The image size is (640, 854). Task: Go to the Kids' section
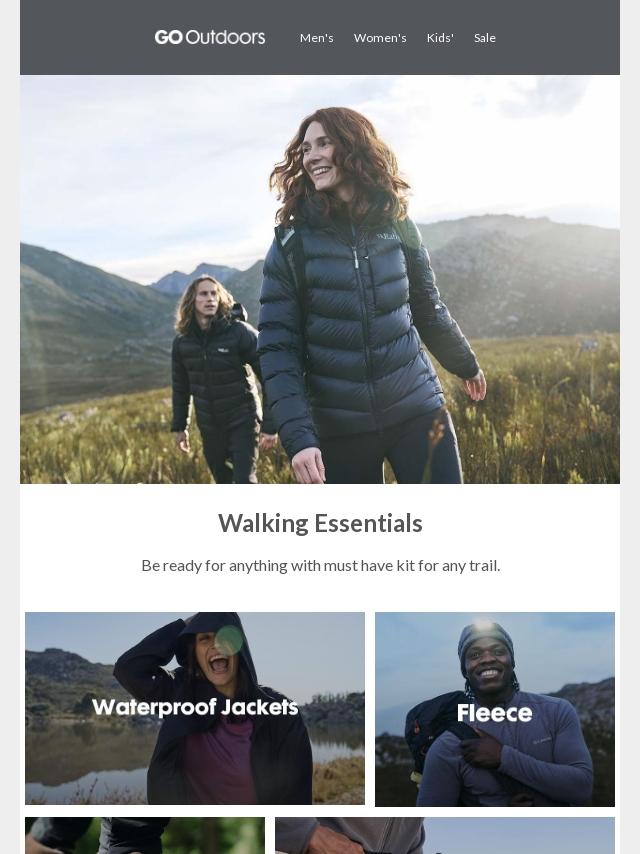pos(440,38)
